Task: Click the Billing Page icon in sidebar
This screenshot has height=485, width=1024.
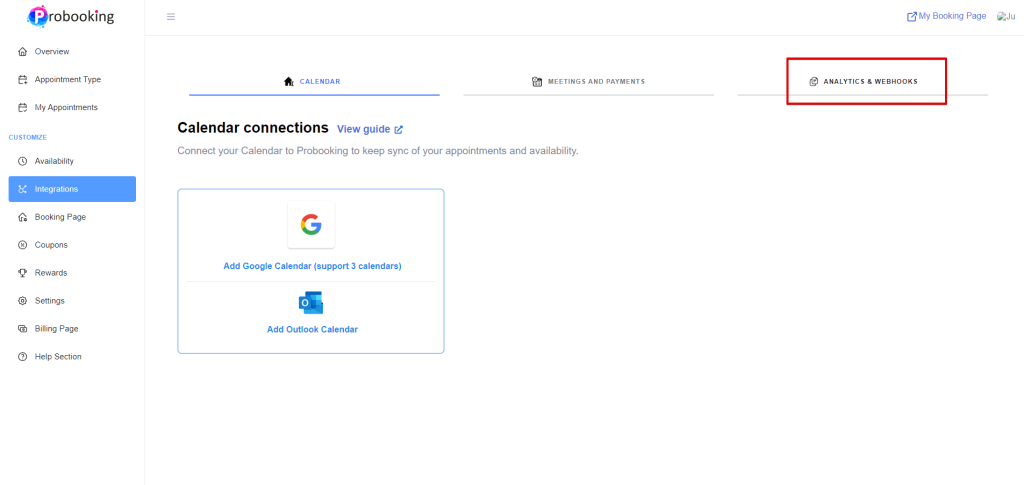Action: [x=23, y=329]
